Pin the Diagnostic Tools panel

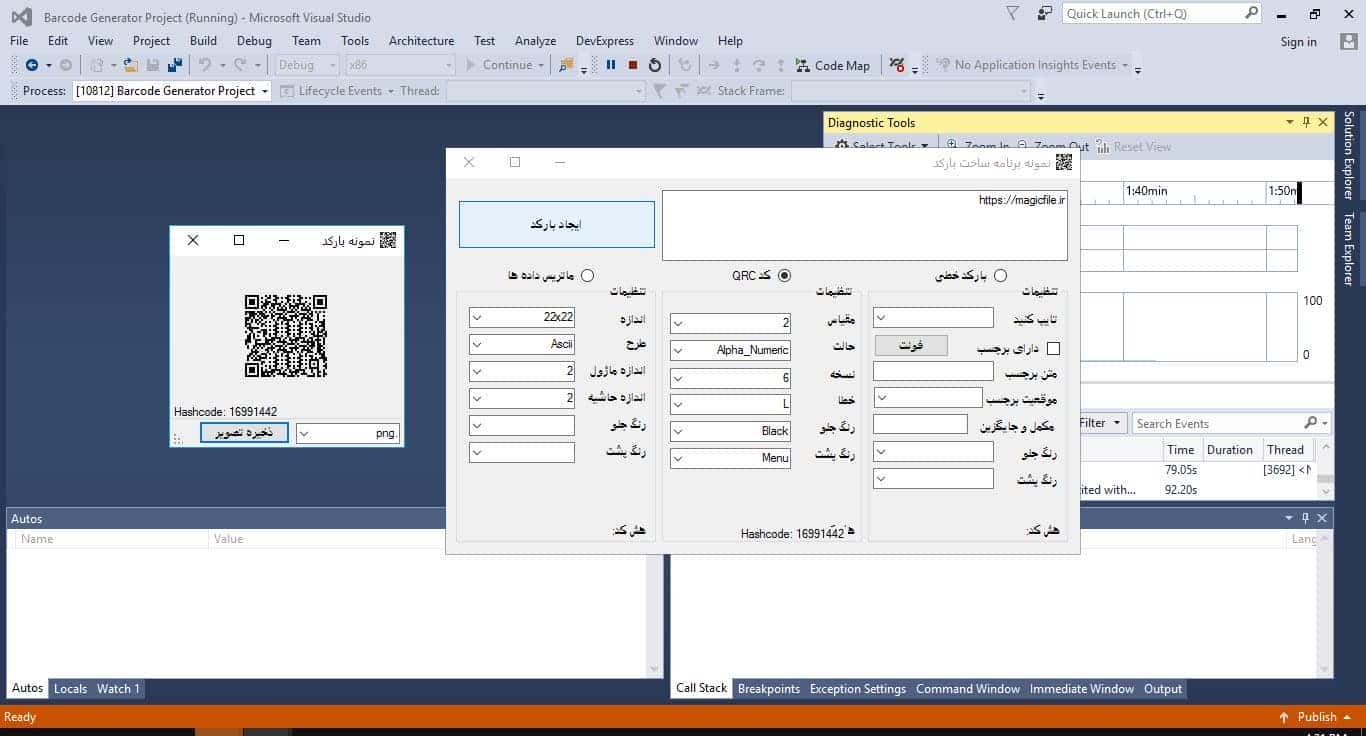[x=1306, y=122]
